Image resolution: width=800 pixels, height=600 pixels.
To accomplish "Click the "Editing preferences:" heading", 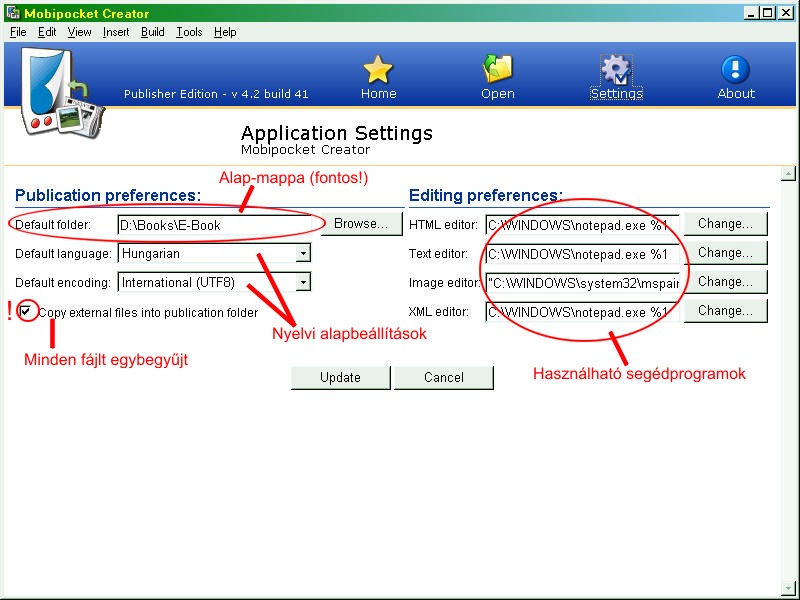I will (x=486, y=195).
